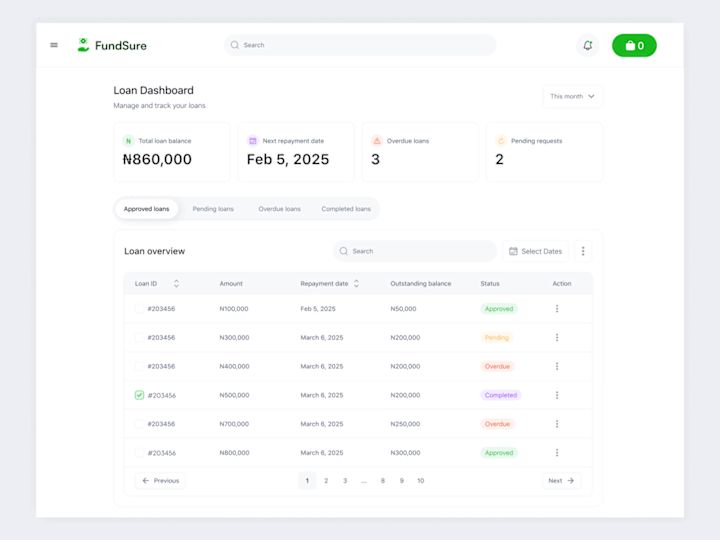Click the Loan overview search field

tap(415, 251)
